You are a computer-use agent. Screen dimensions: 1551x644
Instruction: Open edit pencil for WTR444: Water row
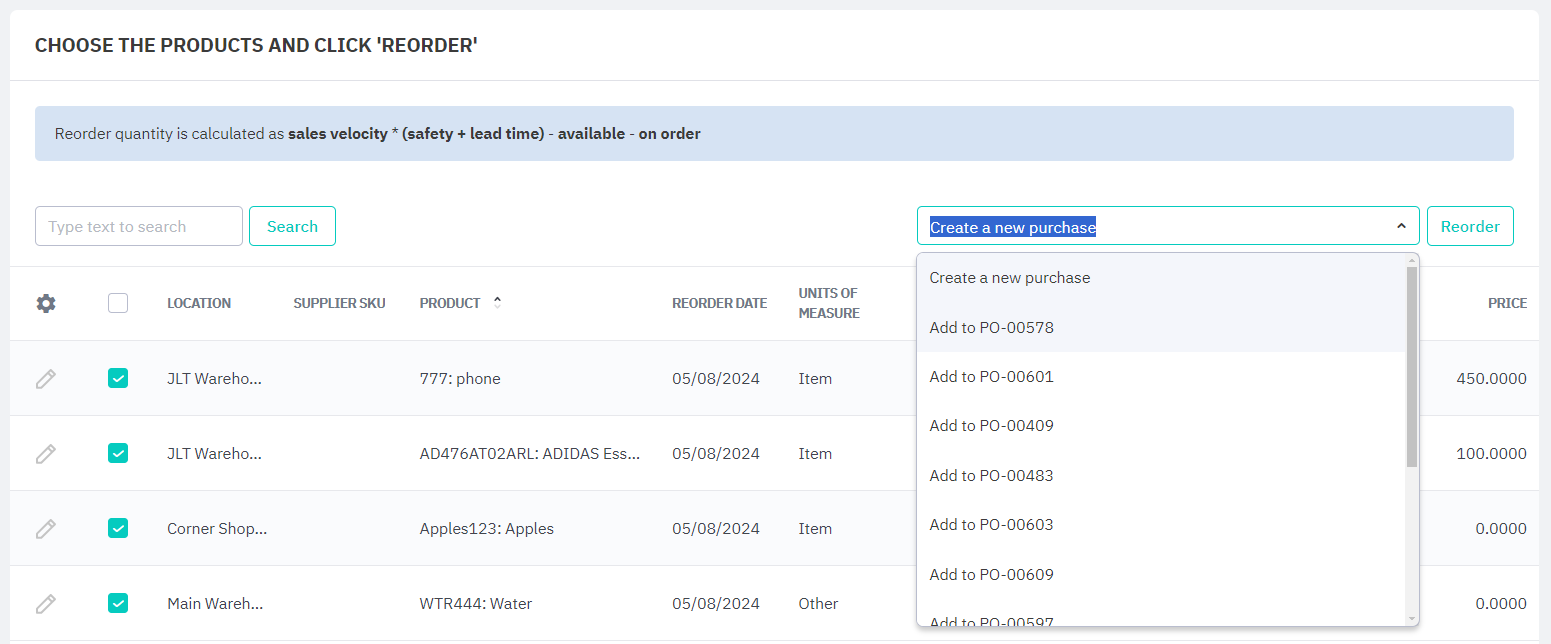pyautogui.click(x=46, y=604)
